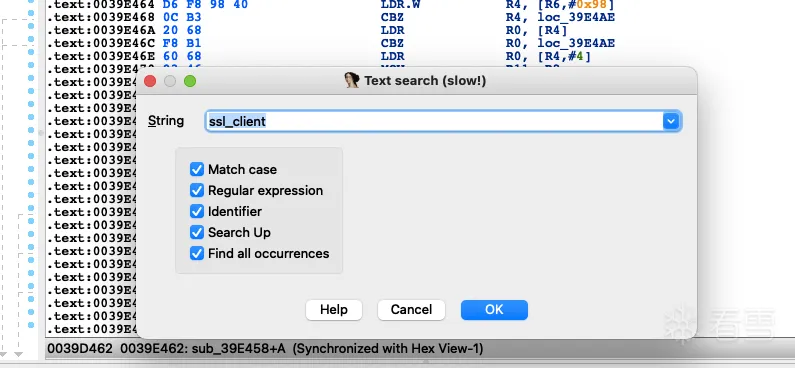This screenshot has width=795, height=368.
Task: Open Help for text search
Action: tap(334, 310)
